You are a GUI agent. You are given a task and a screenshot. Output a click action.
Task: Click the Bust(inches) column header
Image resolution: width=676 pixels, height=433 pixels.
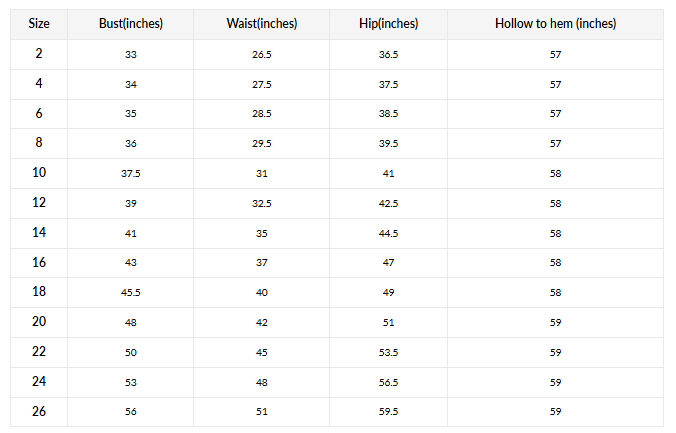(x=131, y=23)
